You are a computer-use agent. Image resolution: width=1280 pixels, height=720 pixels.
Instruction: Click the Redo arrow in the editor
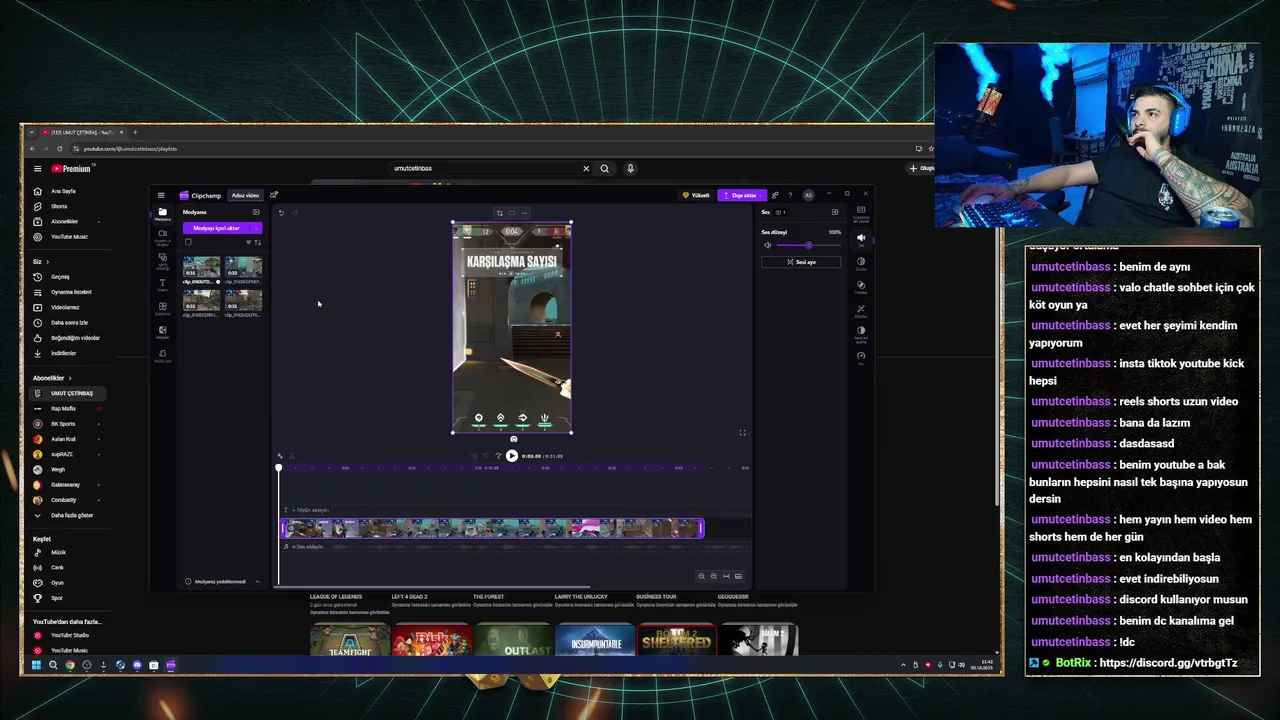pyautogui.click(x=294, y=212)
